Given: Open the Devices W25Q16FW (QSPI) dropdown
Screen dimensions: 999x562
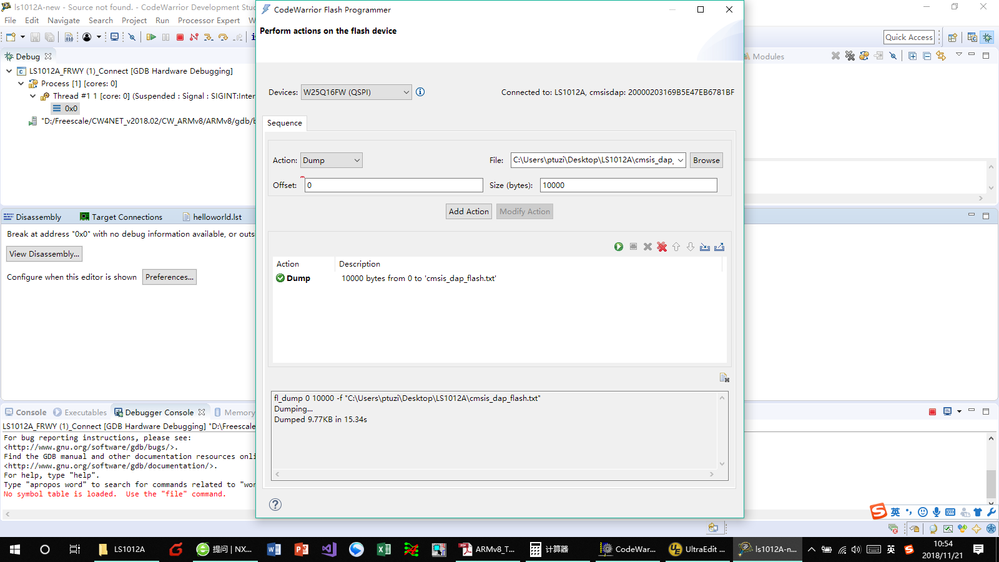Looking at the screenshot, I should [x=356, y=92].
